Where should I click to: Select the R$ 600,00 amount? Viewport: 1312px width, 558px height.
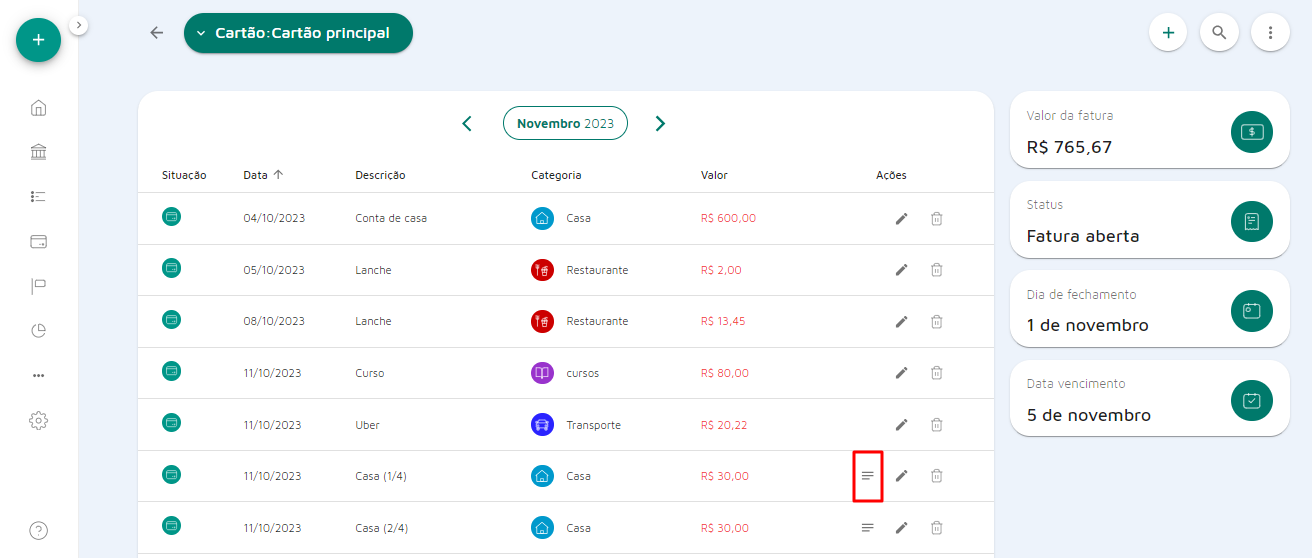[x=729, y=218]
